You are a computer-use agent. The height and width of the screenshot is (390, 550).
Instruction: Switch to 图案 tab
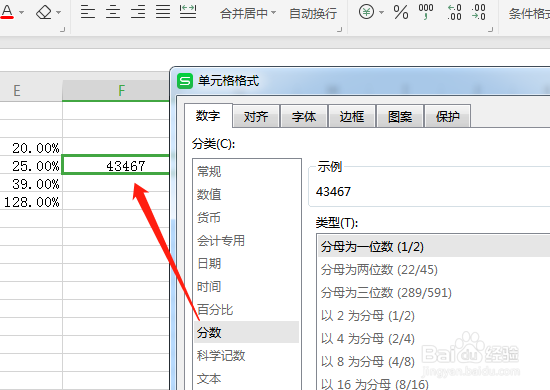[400, 116]
